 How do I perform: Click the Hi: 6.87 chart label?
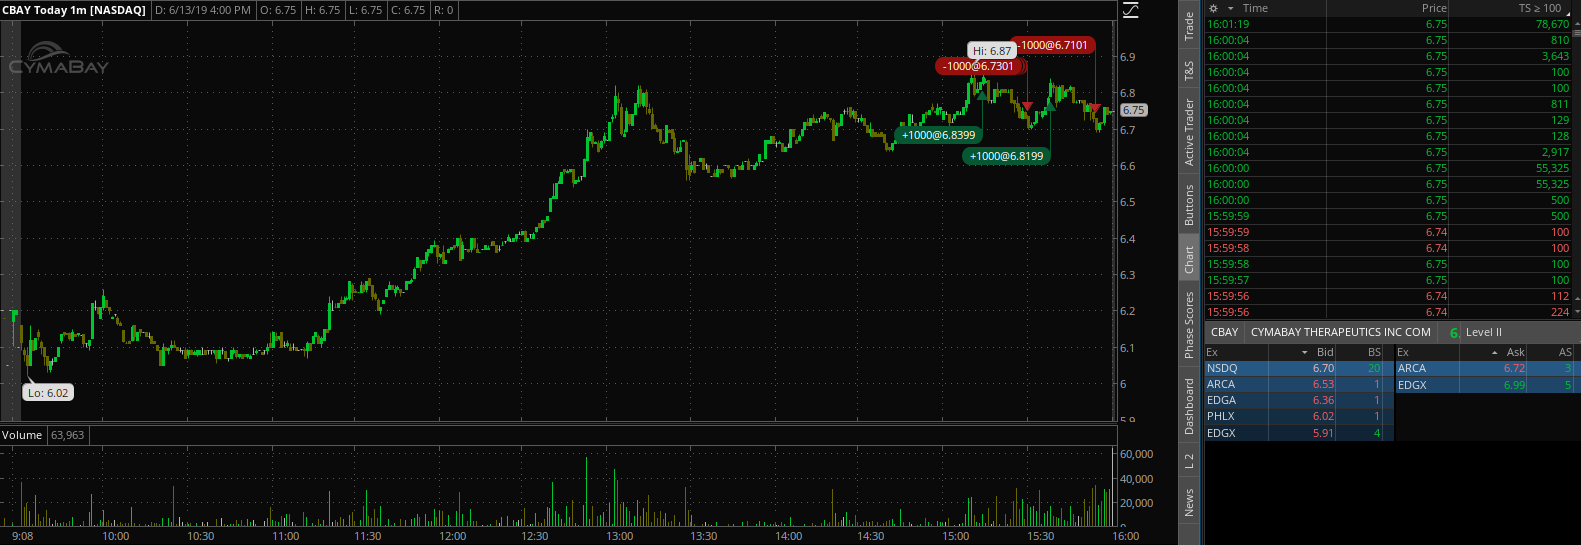(992, 51)
